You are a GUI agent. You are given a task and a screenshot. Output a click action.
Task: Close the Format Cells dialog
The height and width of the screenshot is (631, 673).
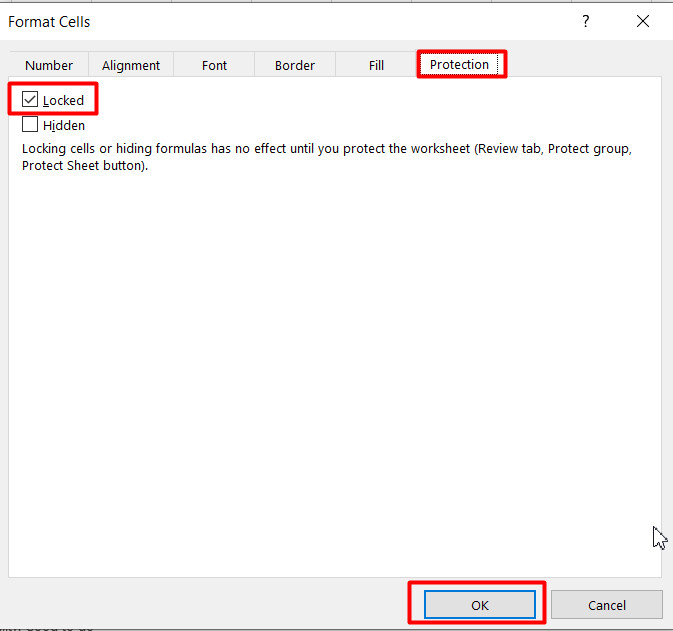coord(643,21)
